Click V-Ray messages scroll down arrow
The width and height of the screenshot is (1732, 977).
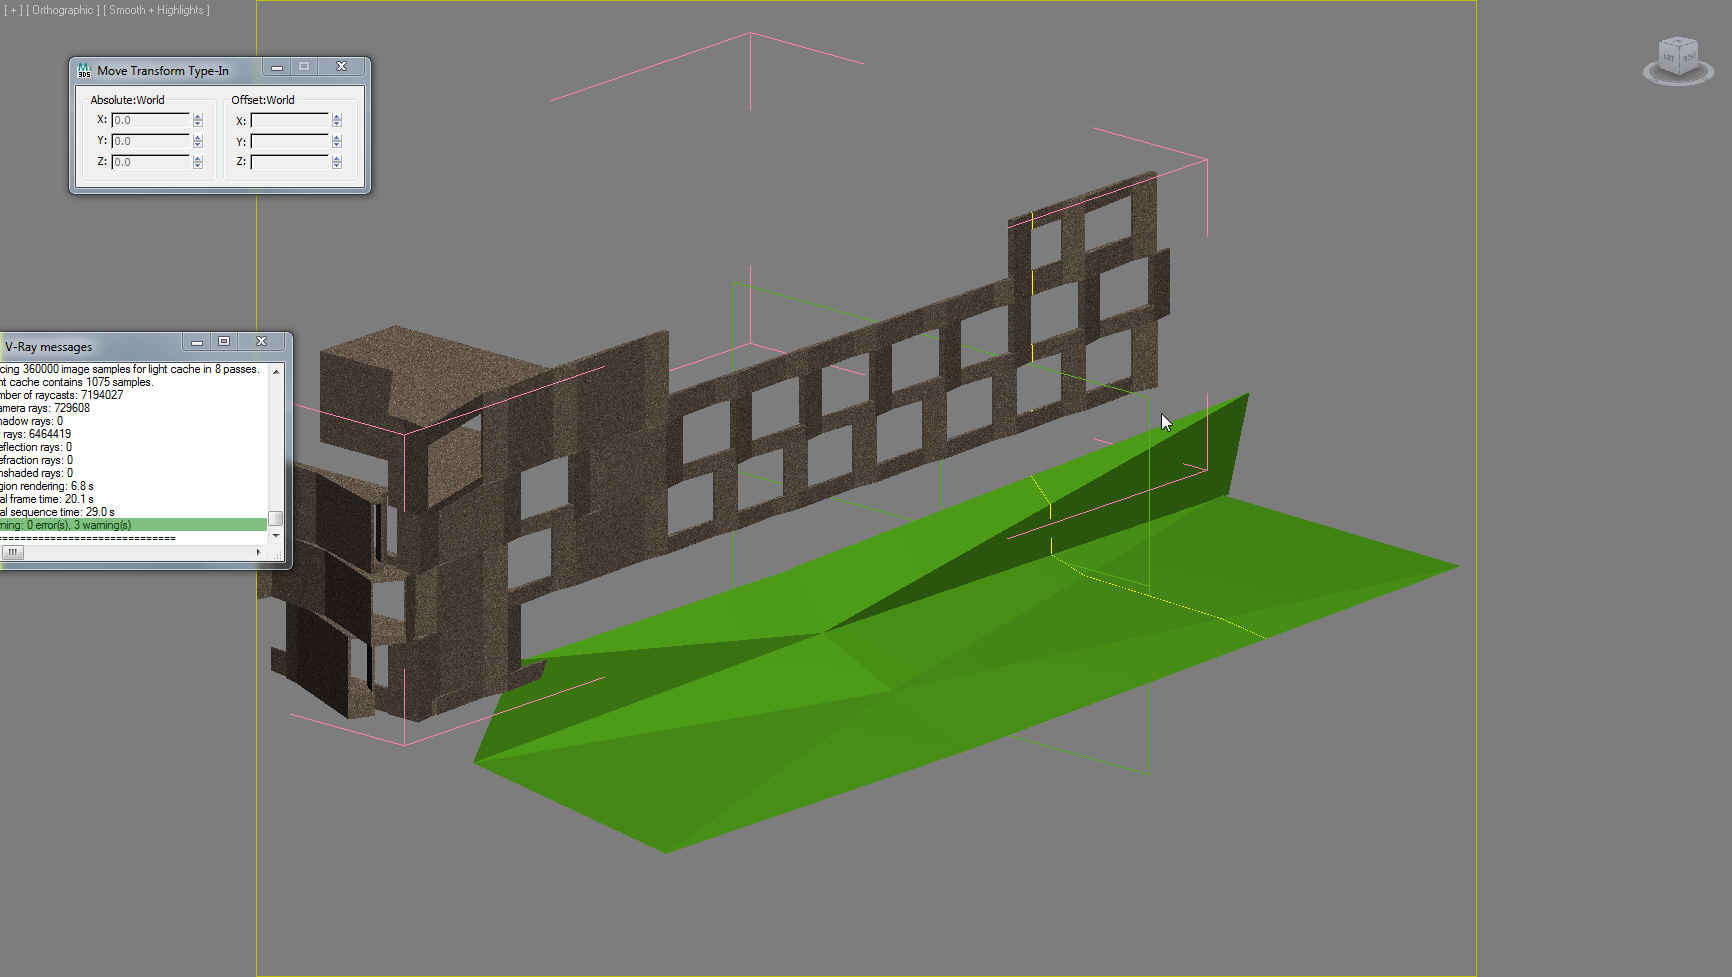[x=276, y=536]
